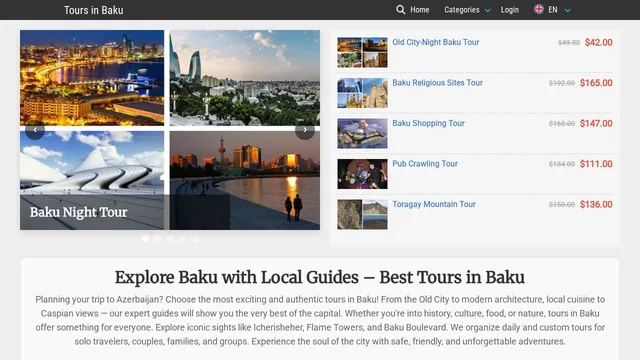This screenshot has width=640, height=360.
Task: Click the crossed-out $49.00 price
Action: point(569,42)
